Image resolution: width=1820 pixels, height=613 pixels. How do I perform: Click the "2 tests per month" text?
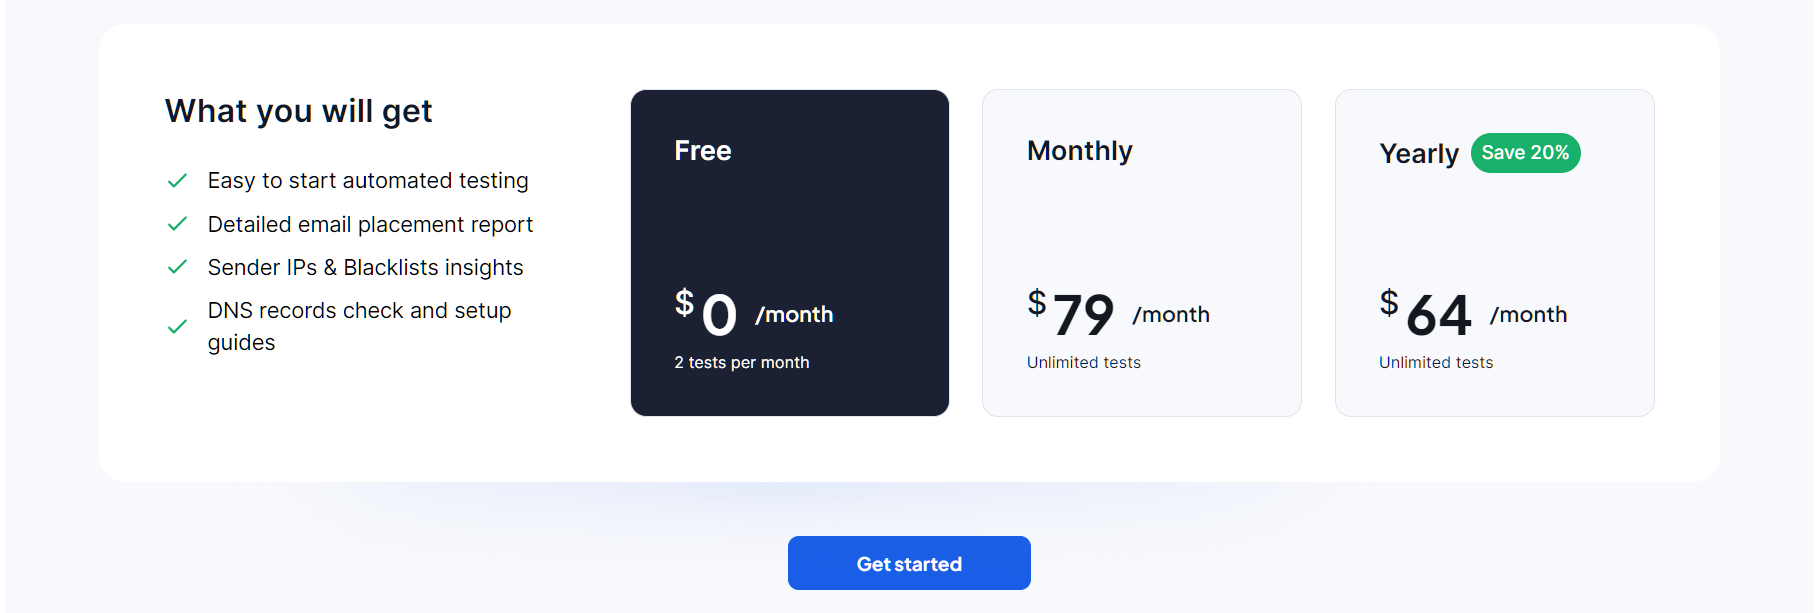[x=741, y=363]
